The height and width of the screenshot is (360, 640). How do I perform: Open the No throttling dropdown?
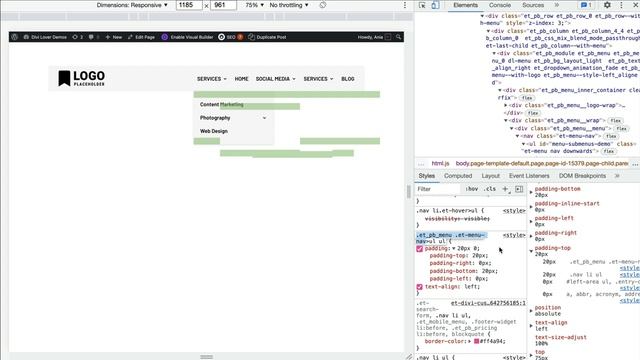(x=289, y=5)
